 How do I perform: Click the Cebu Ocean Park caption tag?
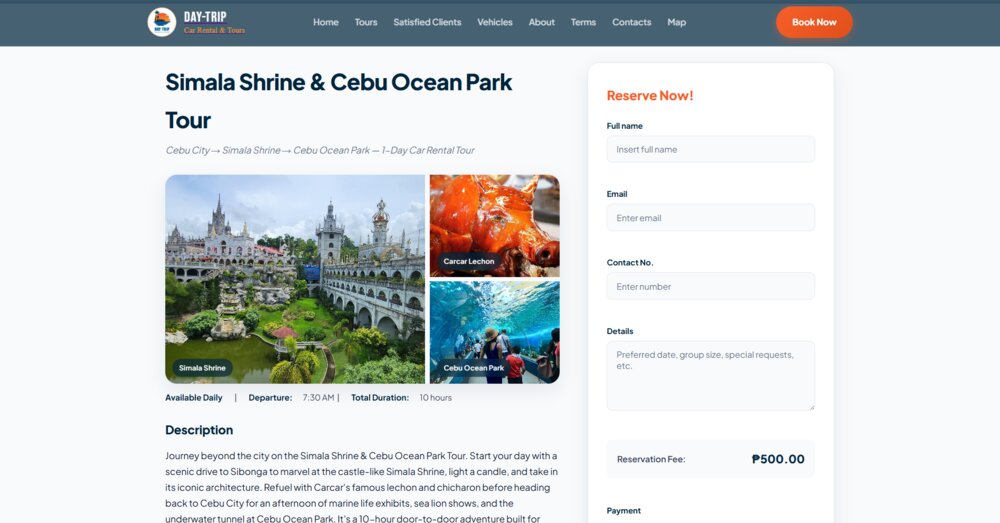(x=474, y=368)
